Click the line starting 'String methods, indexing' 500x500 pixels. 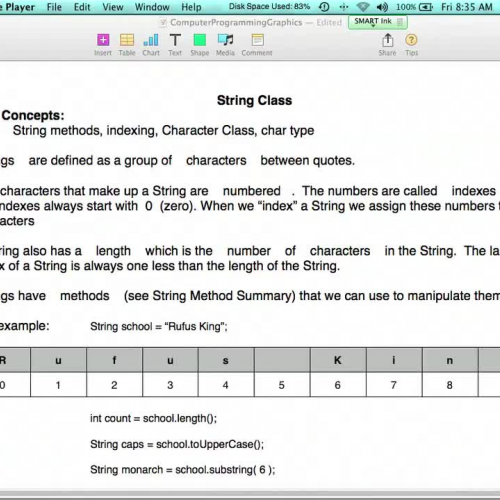(163, 130)
